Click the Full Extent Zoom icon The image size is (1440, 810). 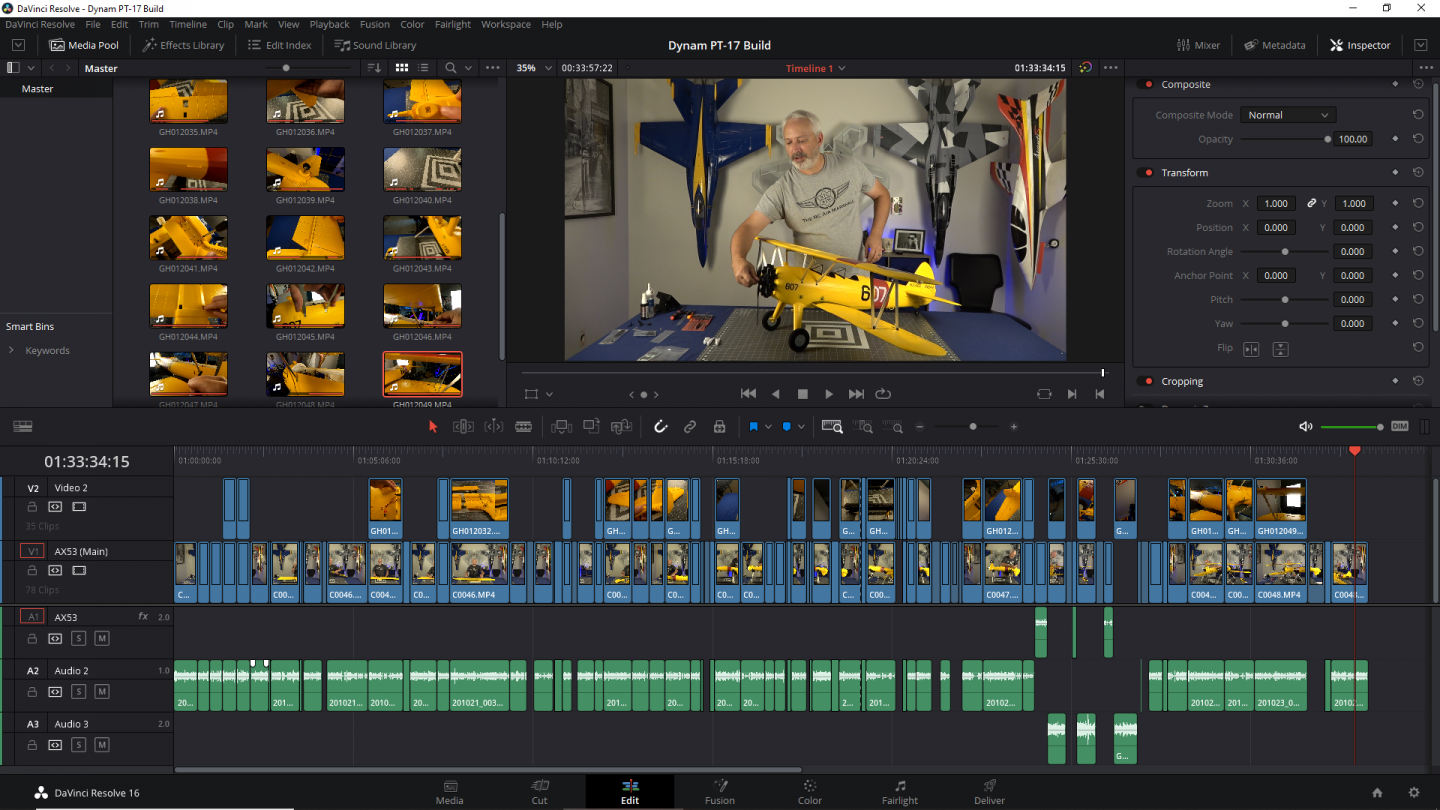(832, 426)
